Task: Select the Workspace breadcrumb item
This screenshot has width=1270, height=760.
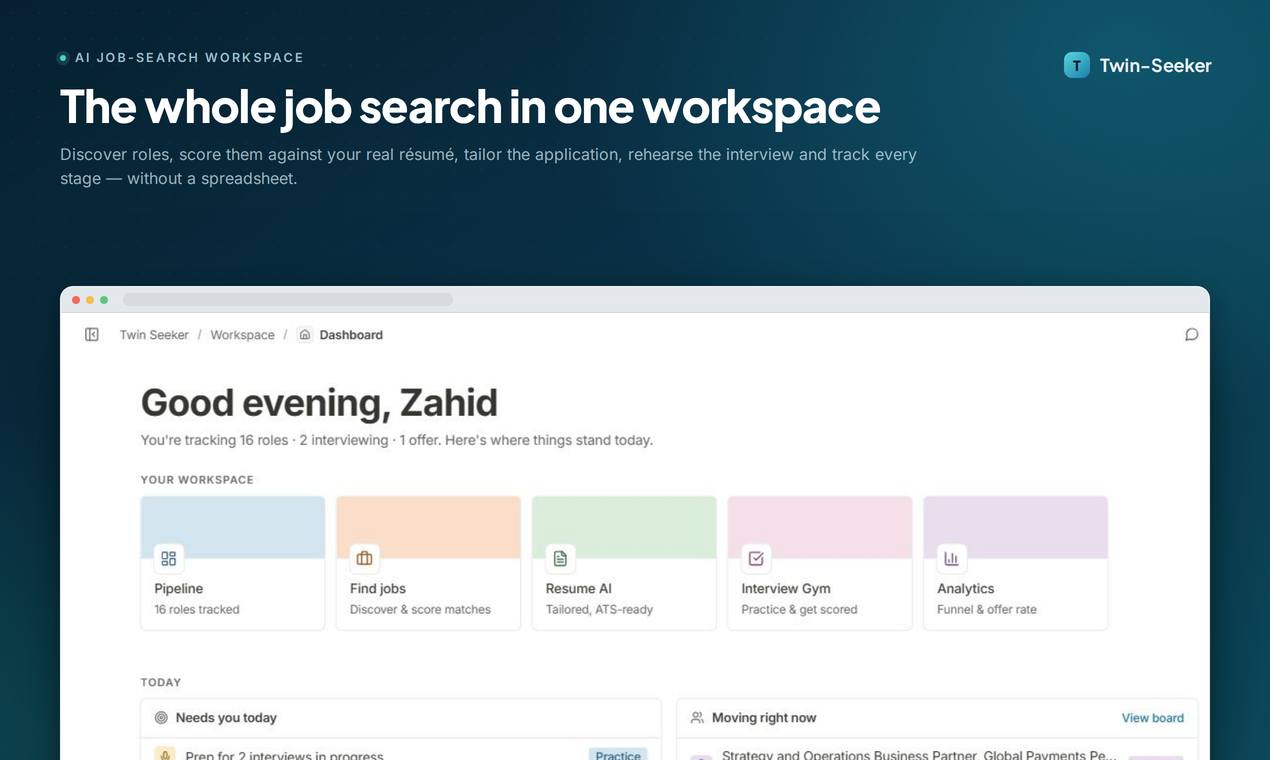Action: [x=242, y=335]
